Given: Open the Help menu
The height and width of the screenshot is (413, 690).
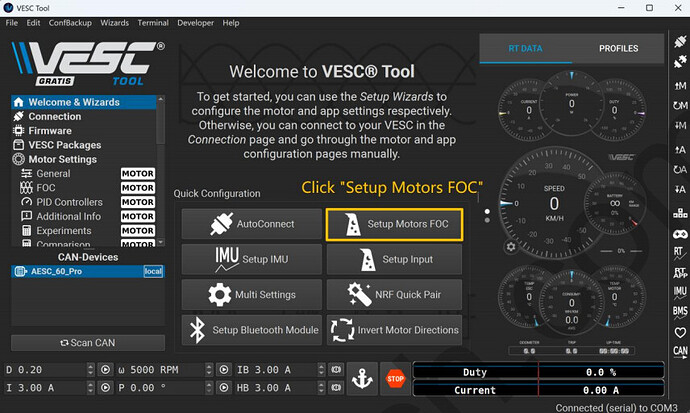Looking at the screenshot, I should point(231,23).
